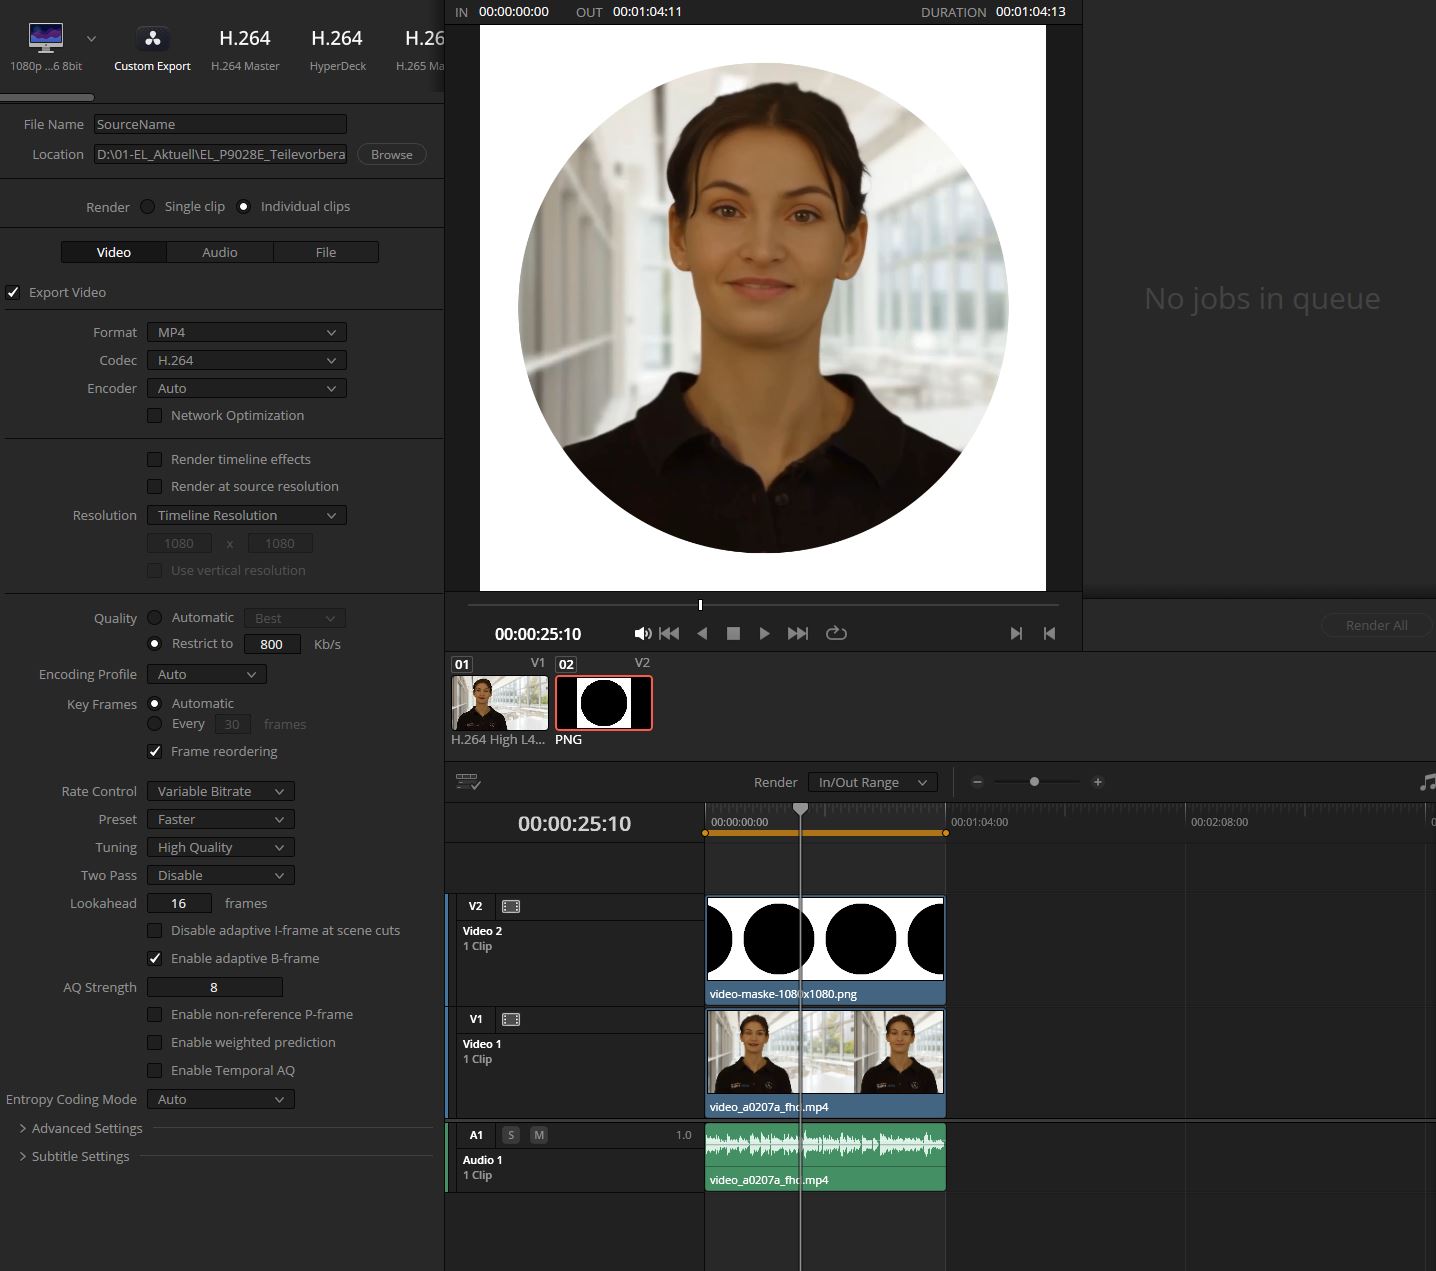
Task: Enable loop playback icon
Action: coord(837,633)
